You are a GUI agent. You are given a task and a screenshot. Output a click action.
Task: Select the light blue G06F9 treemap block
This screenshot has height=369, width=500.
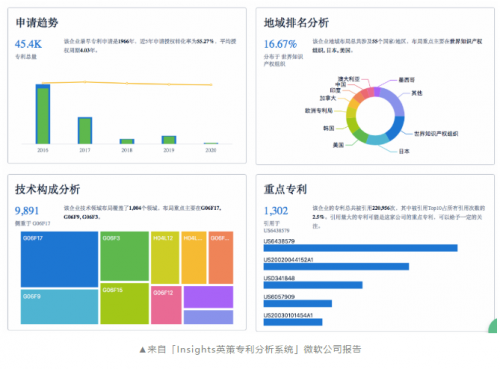pos(60,307)
